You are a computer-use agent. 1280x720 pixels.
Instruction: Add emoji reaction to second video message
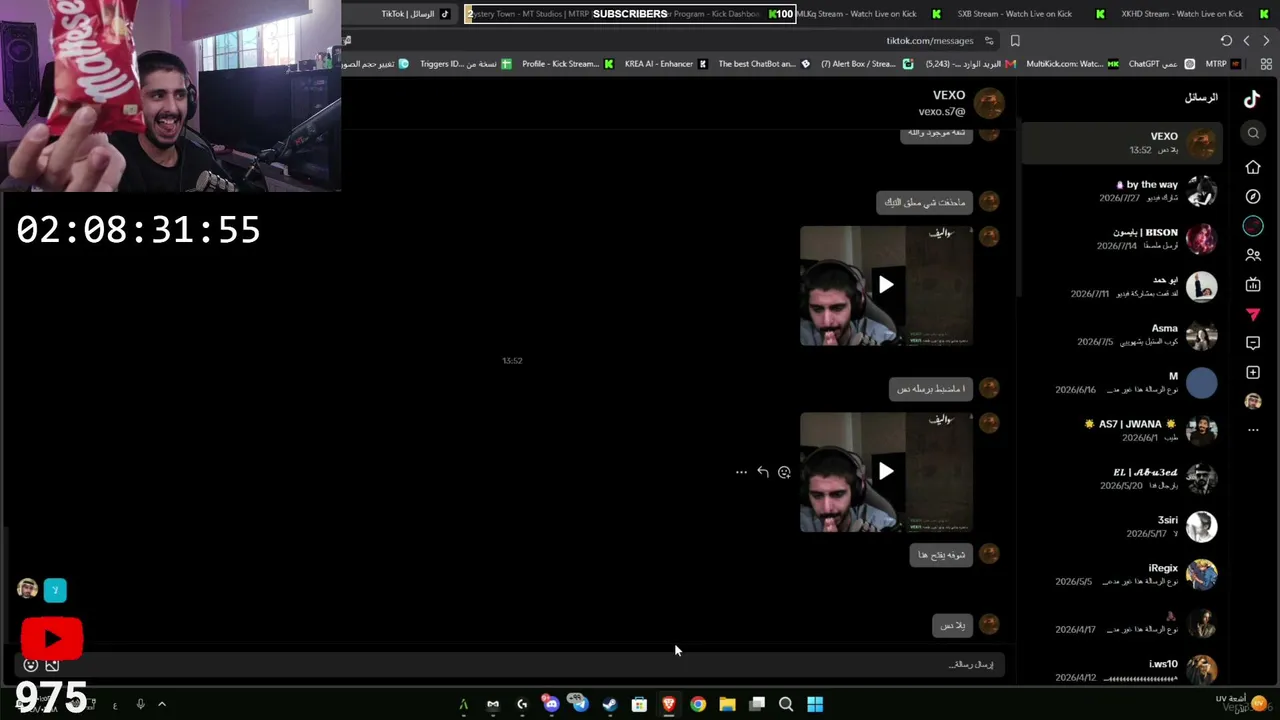pos(784,472)
